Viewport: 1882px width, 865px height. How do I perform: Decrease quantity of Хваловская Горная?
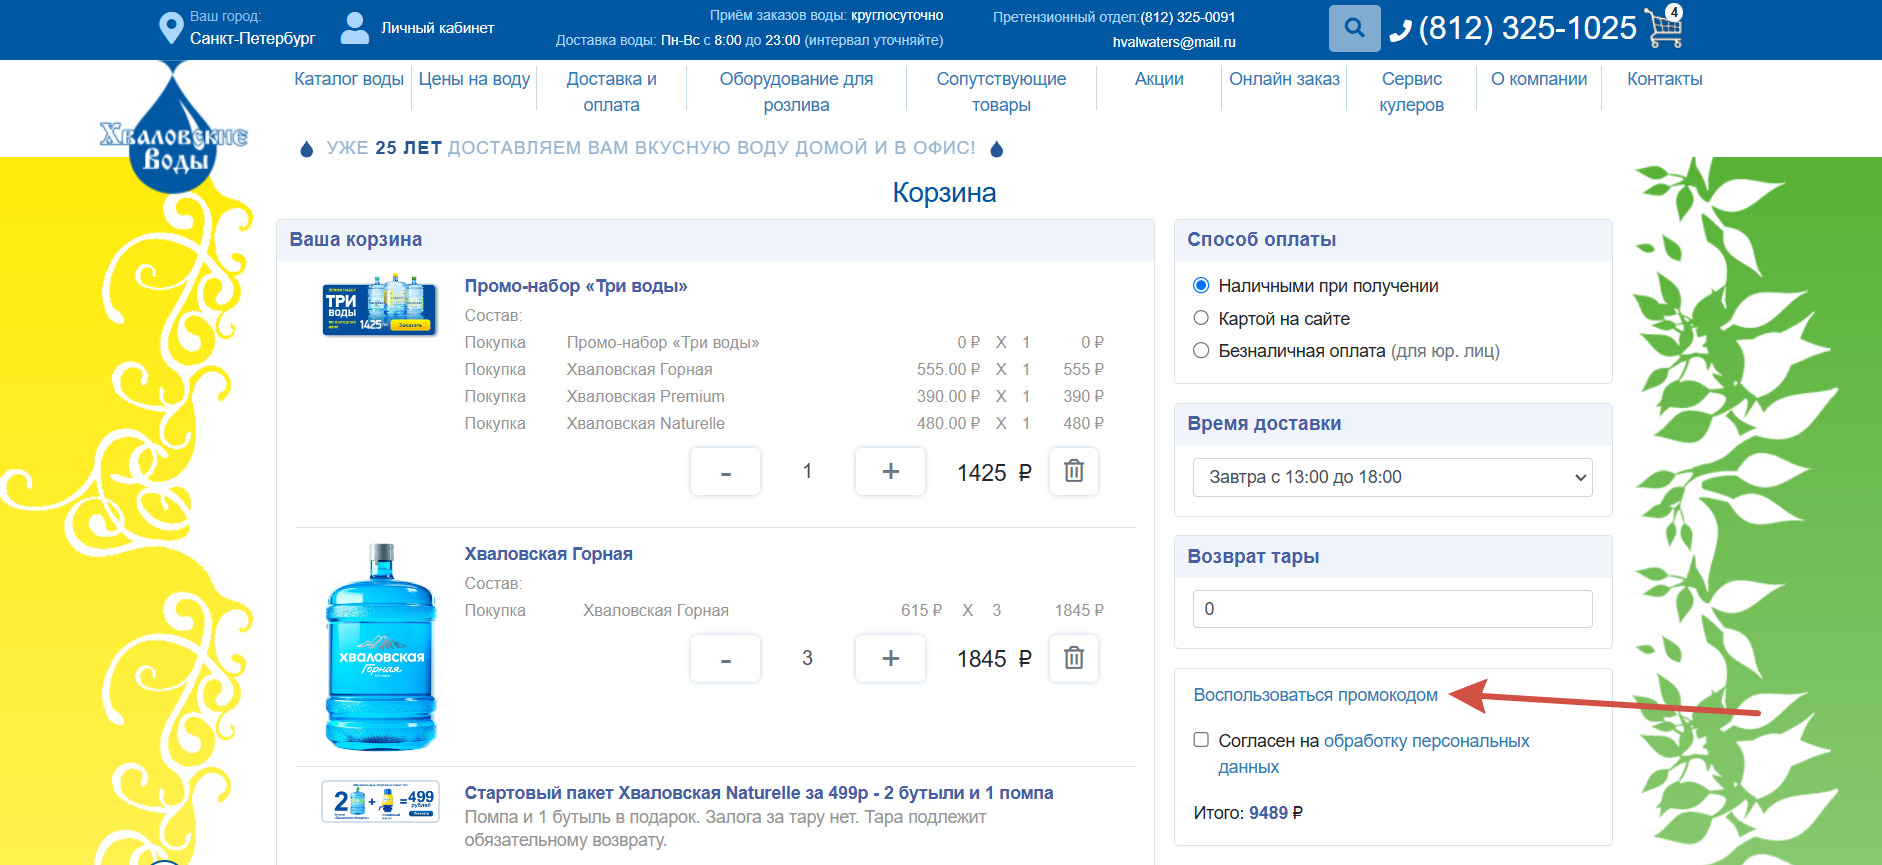725,658
